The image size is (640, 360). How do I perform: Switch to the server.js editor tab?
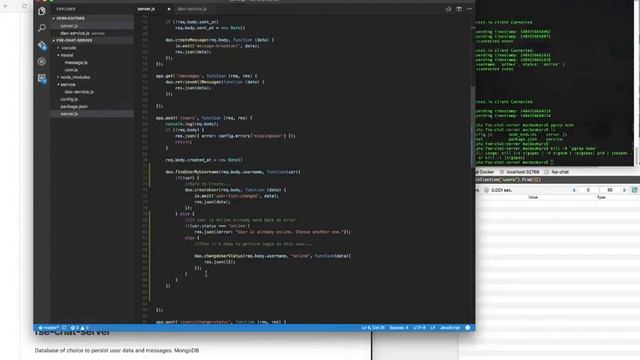pyautogui.click(x=146, y=9)
